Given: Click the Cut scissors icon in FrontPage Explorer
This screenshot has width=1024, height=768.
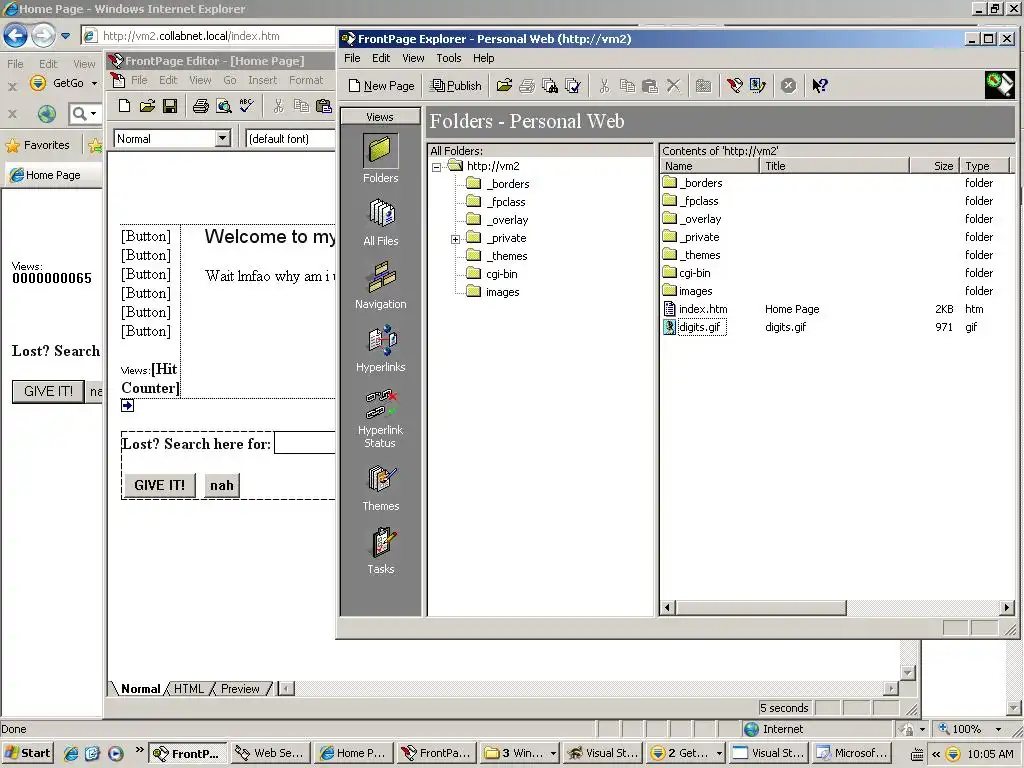Looking at the screenshot, I should [x=605, y=86].
